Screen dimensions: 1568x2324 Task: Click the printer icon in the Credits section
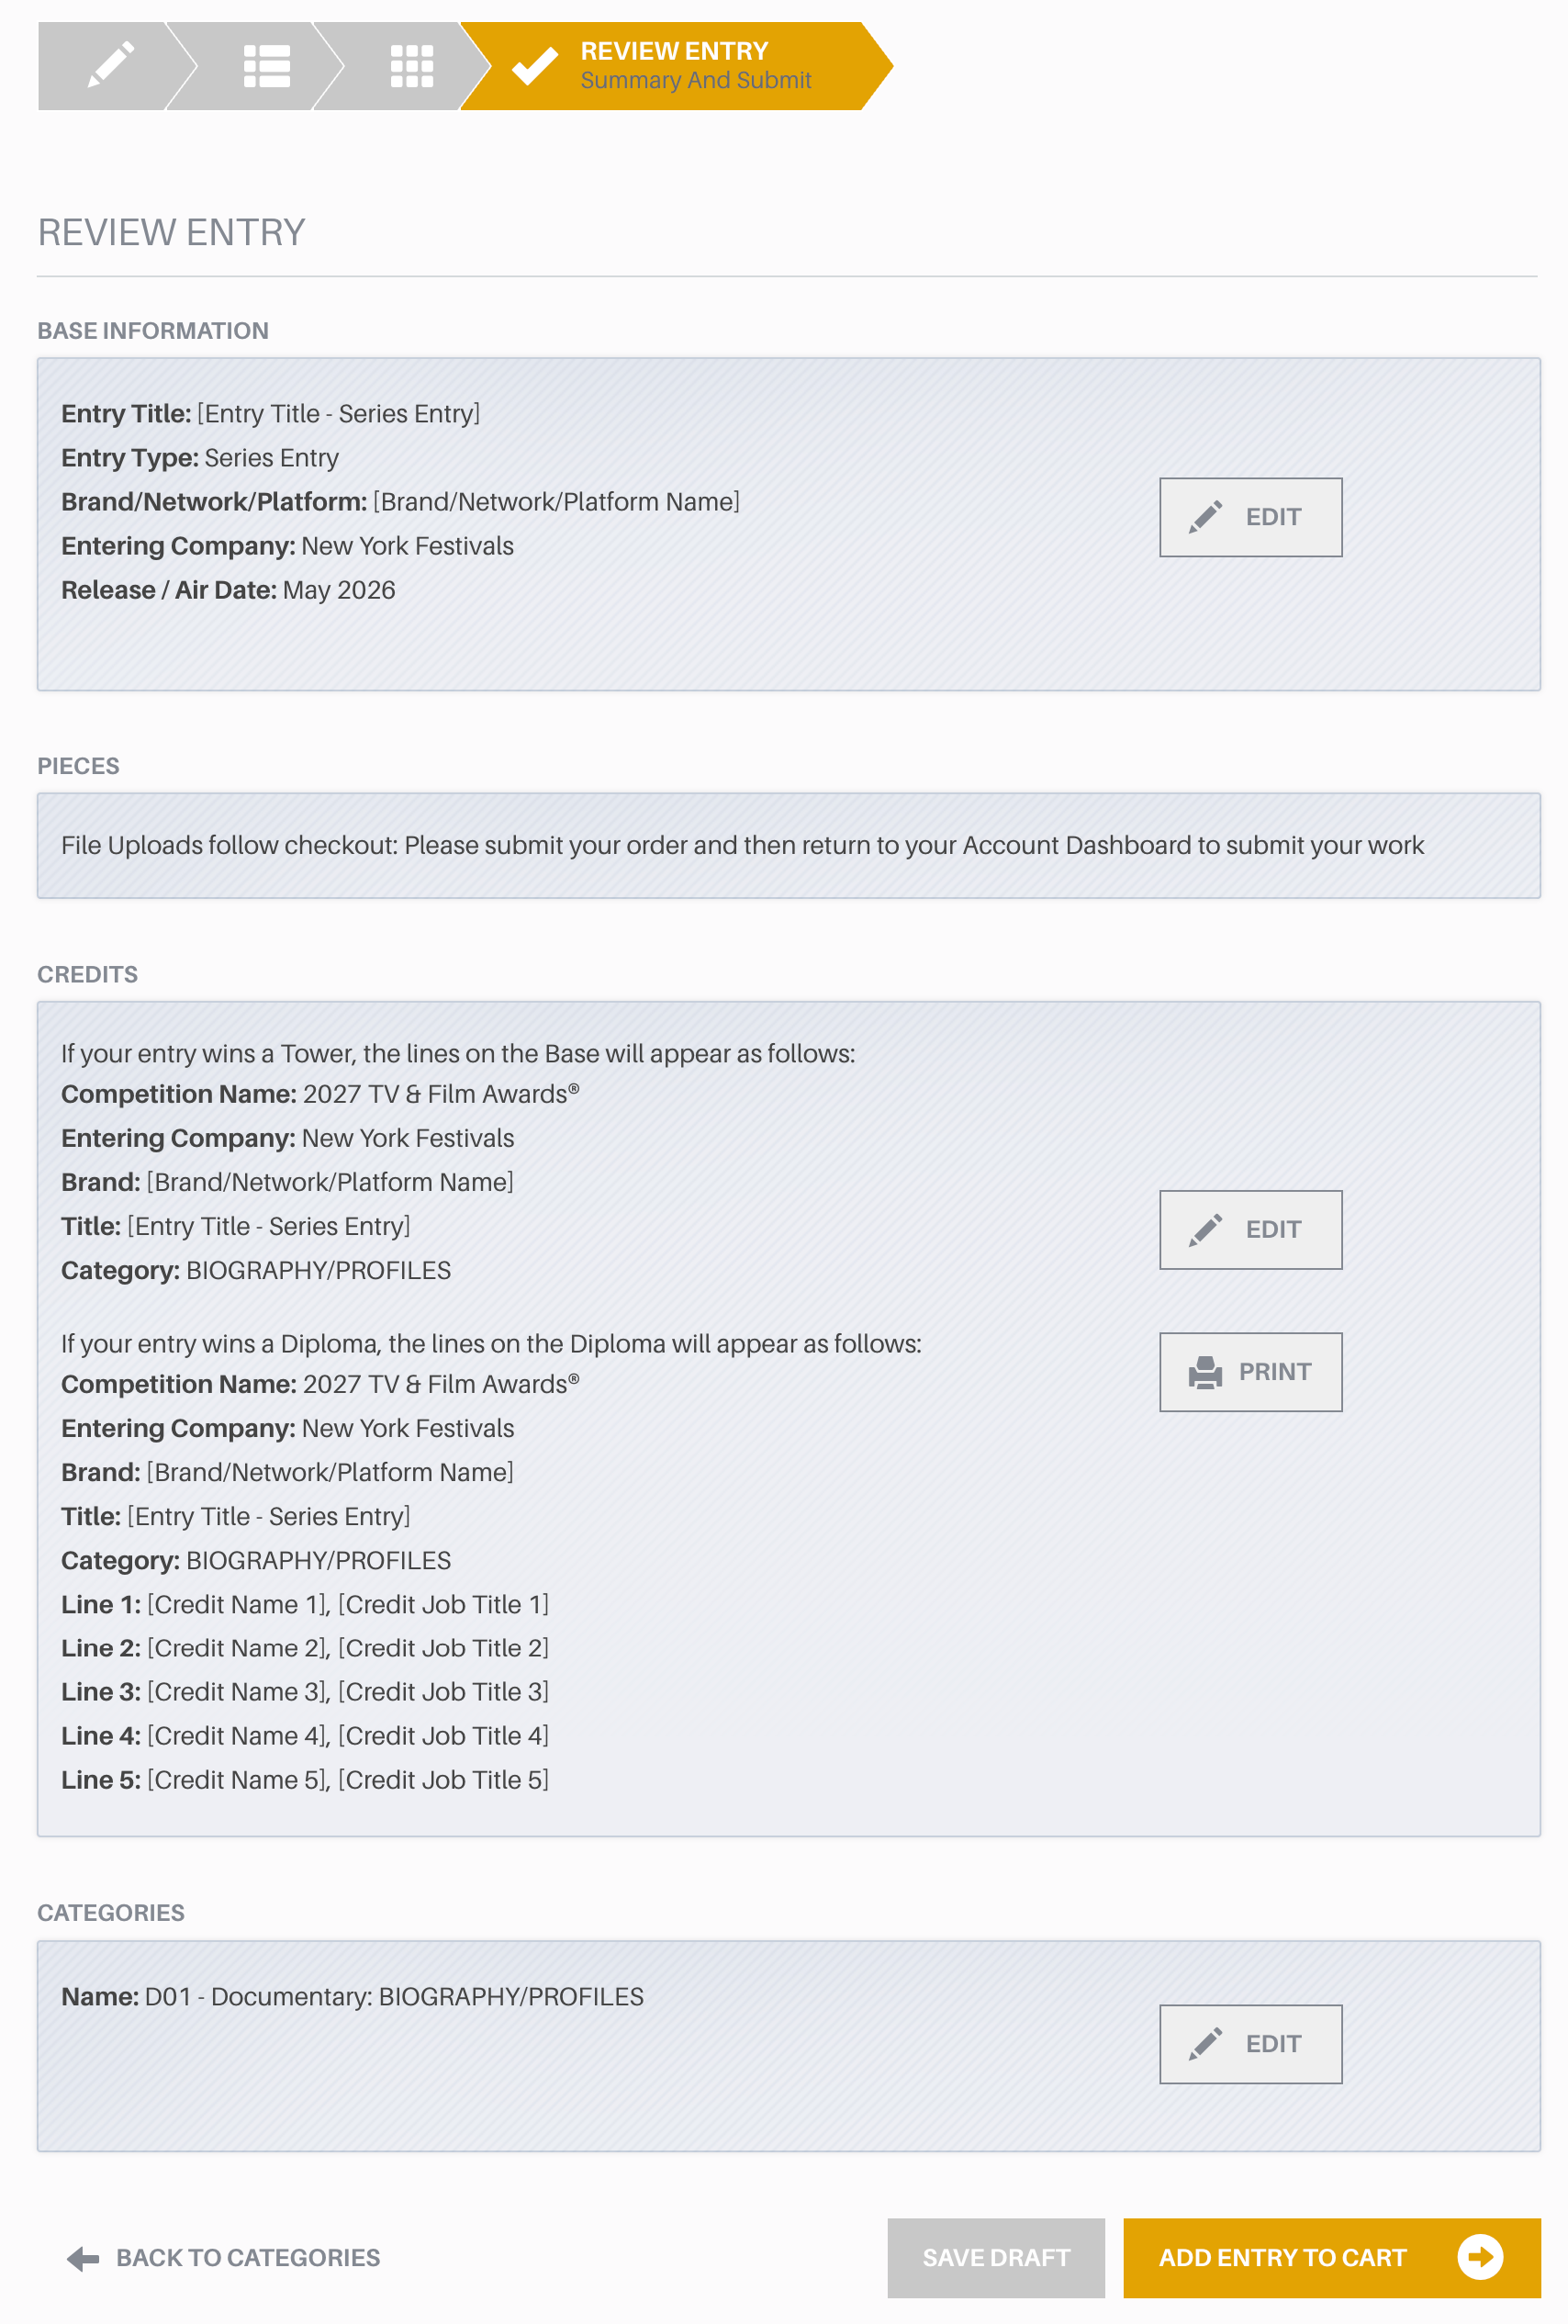coord(1205,1372)
